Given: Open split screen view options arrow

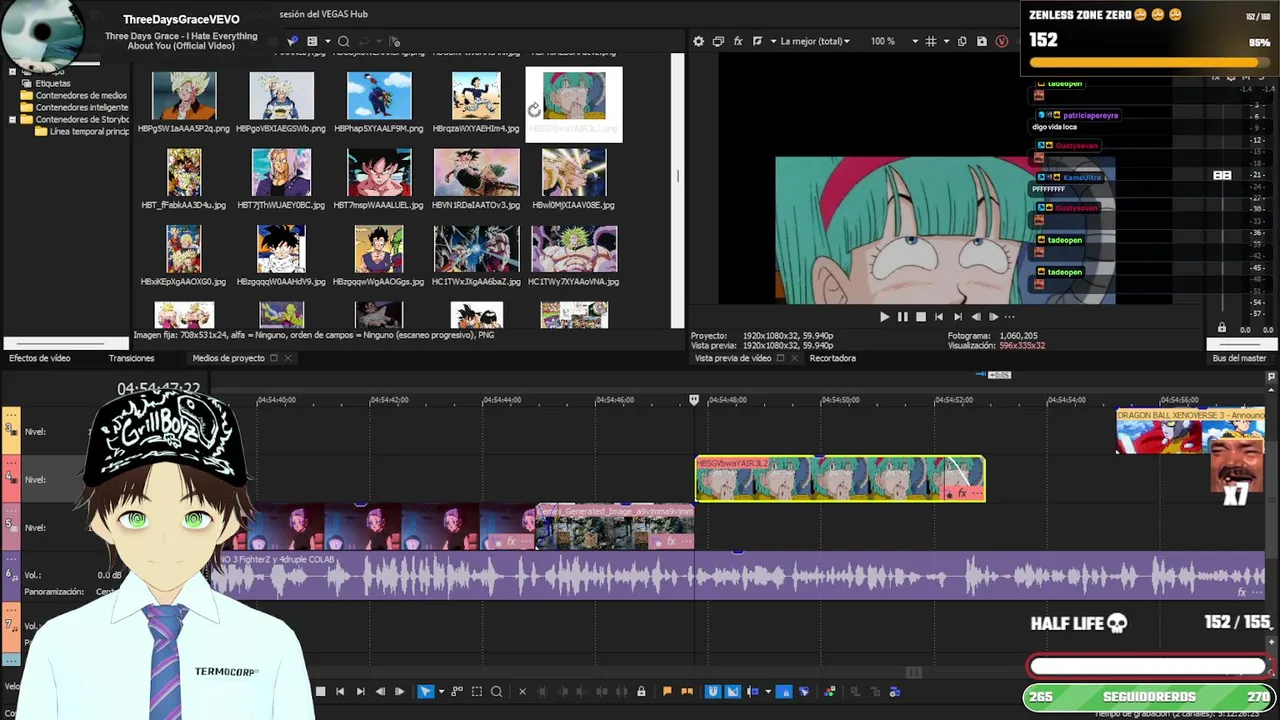Looking at the screenshot, I should pyautogui.click(x=771, y=41).
